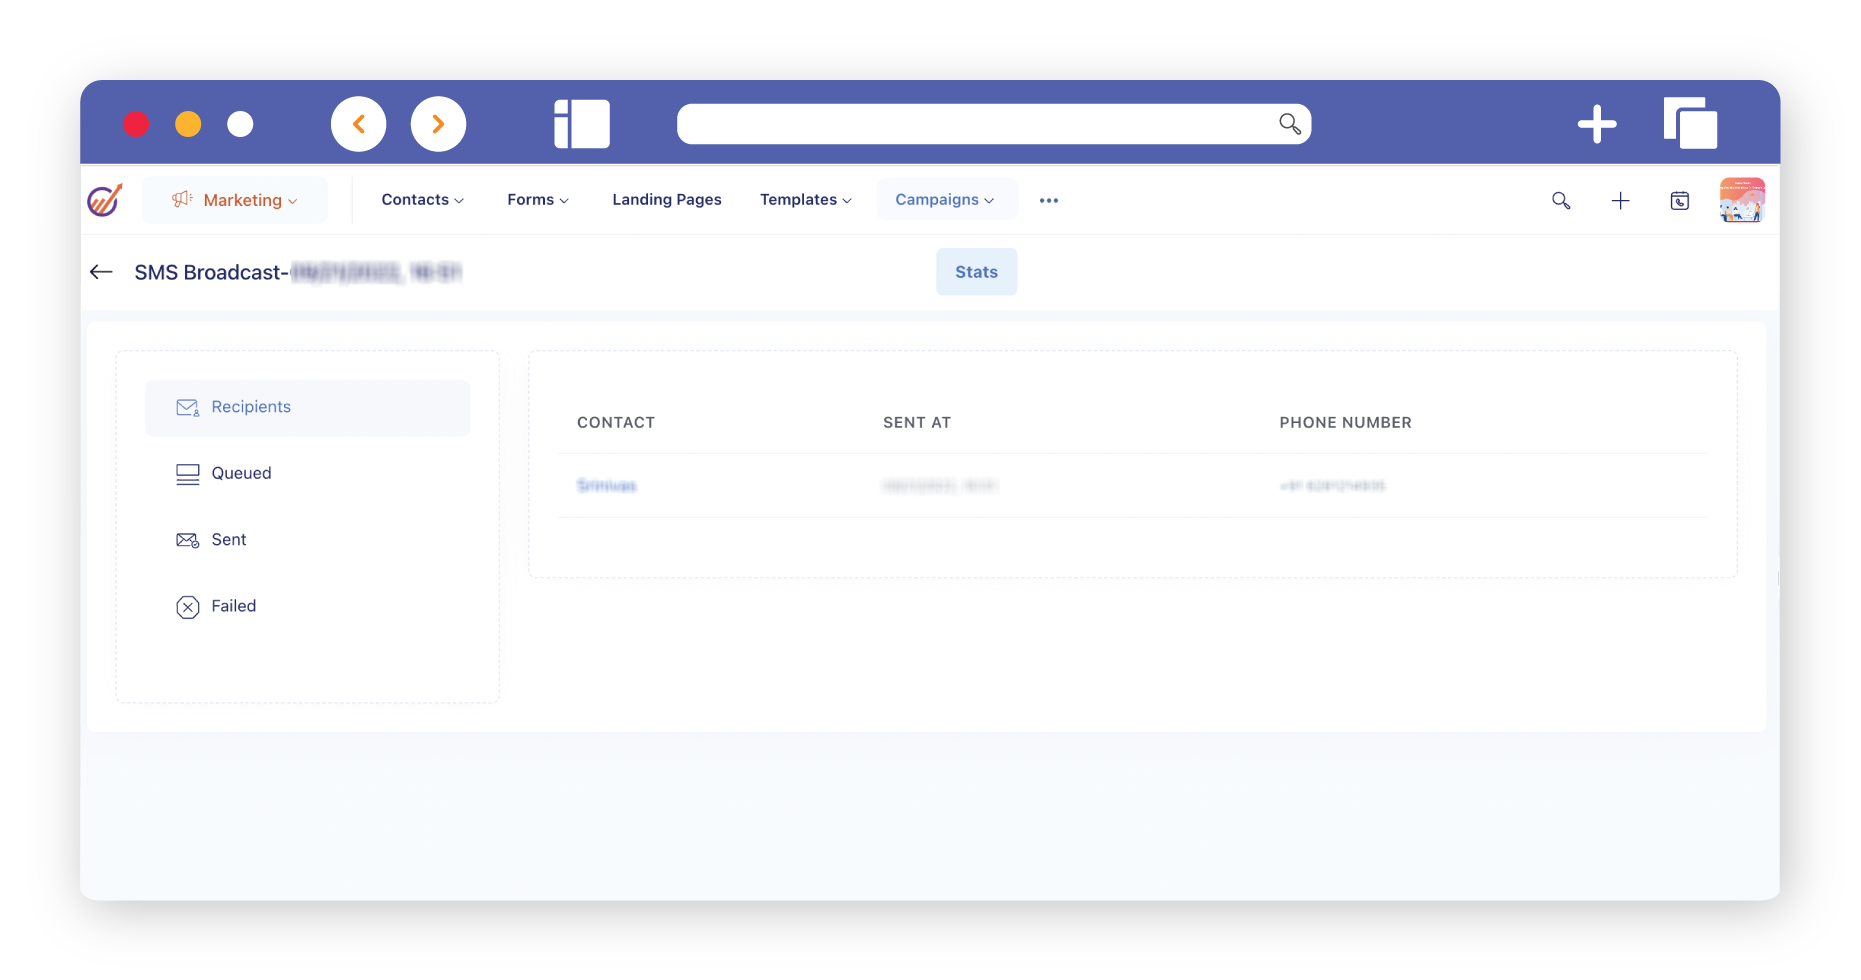Image resolution: width=1861 pixels, height=980 pixels.
Task: Click the browser address search bar
Action: 975,124
